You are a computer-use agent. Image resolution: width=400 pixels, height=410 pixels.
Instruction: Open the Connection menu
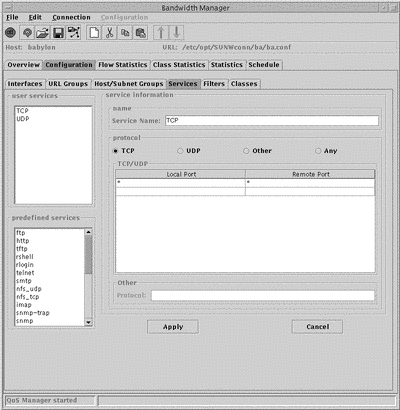(71, 17)
